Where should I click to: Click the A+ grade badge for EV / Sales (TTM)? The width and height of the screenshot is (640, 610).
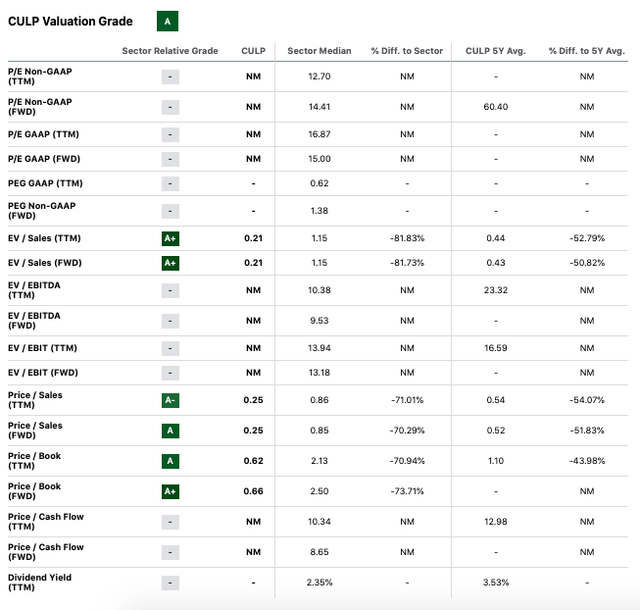click(x=170, y=238)
